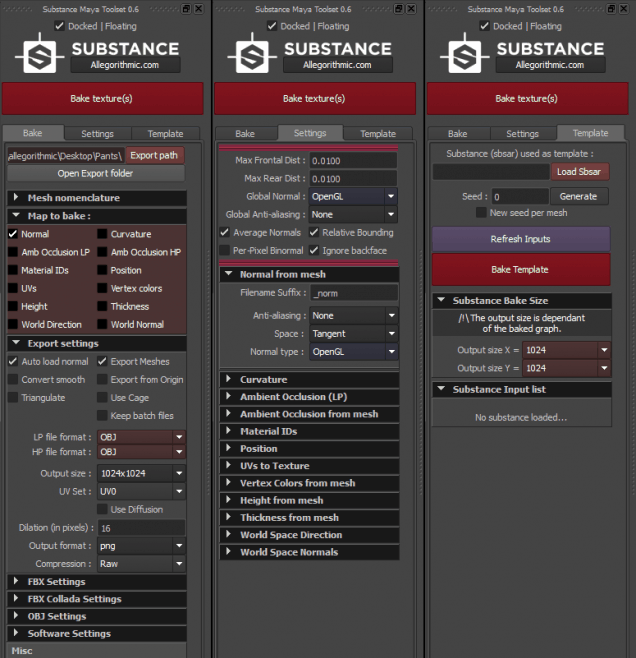Expand the Mesh nomenclature section

97,198
